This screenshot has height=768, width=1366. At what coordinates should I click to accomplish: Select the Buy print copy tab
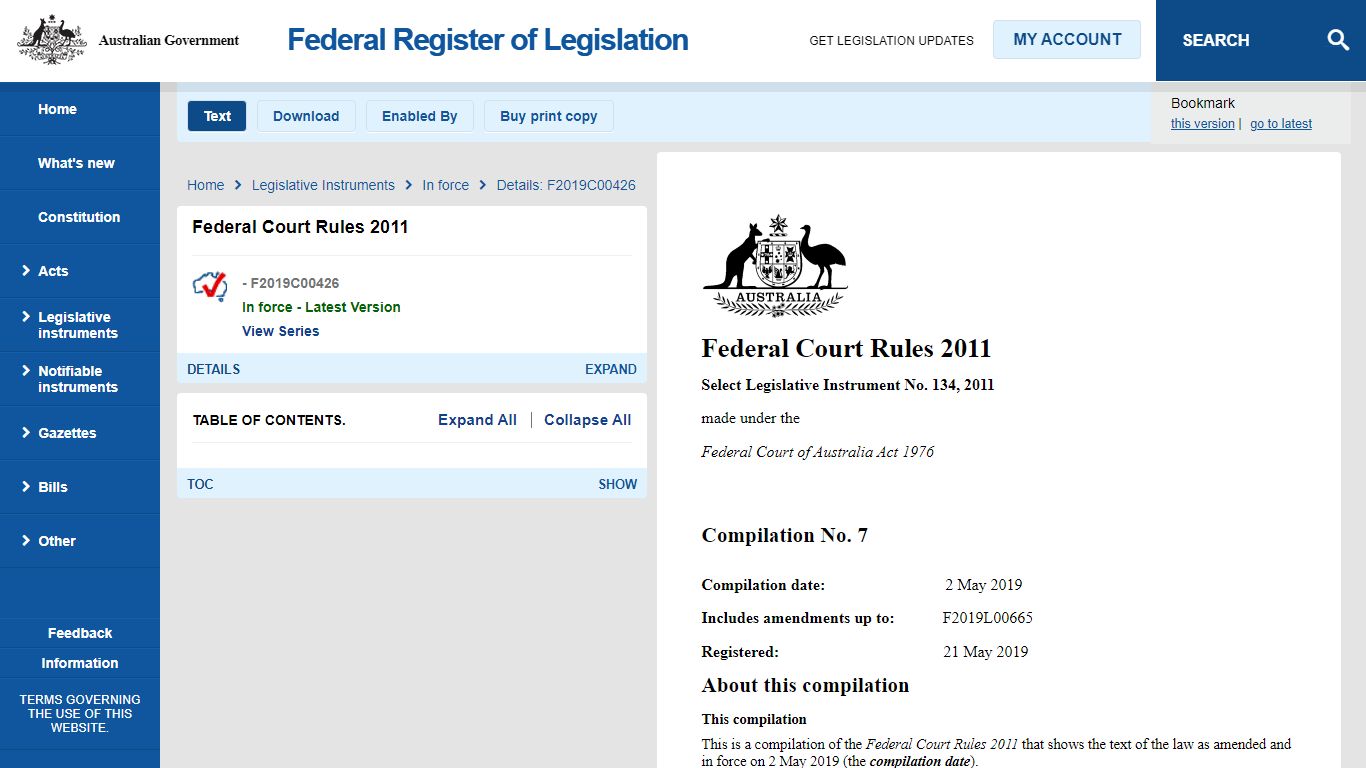549,116
